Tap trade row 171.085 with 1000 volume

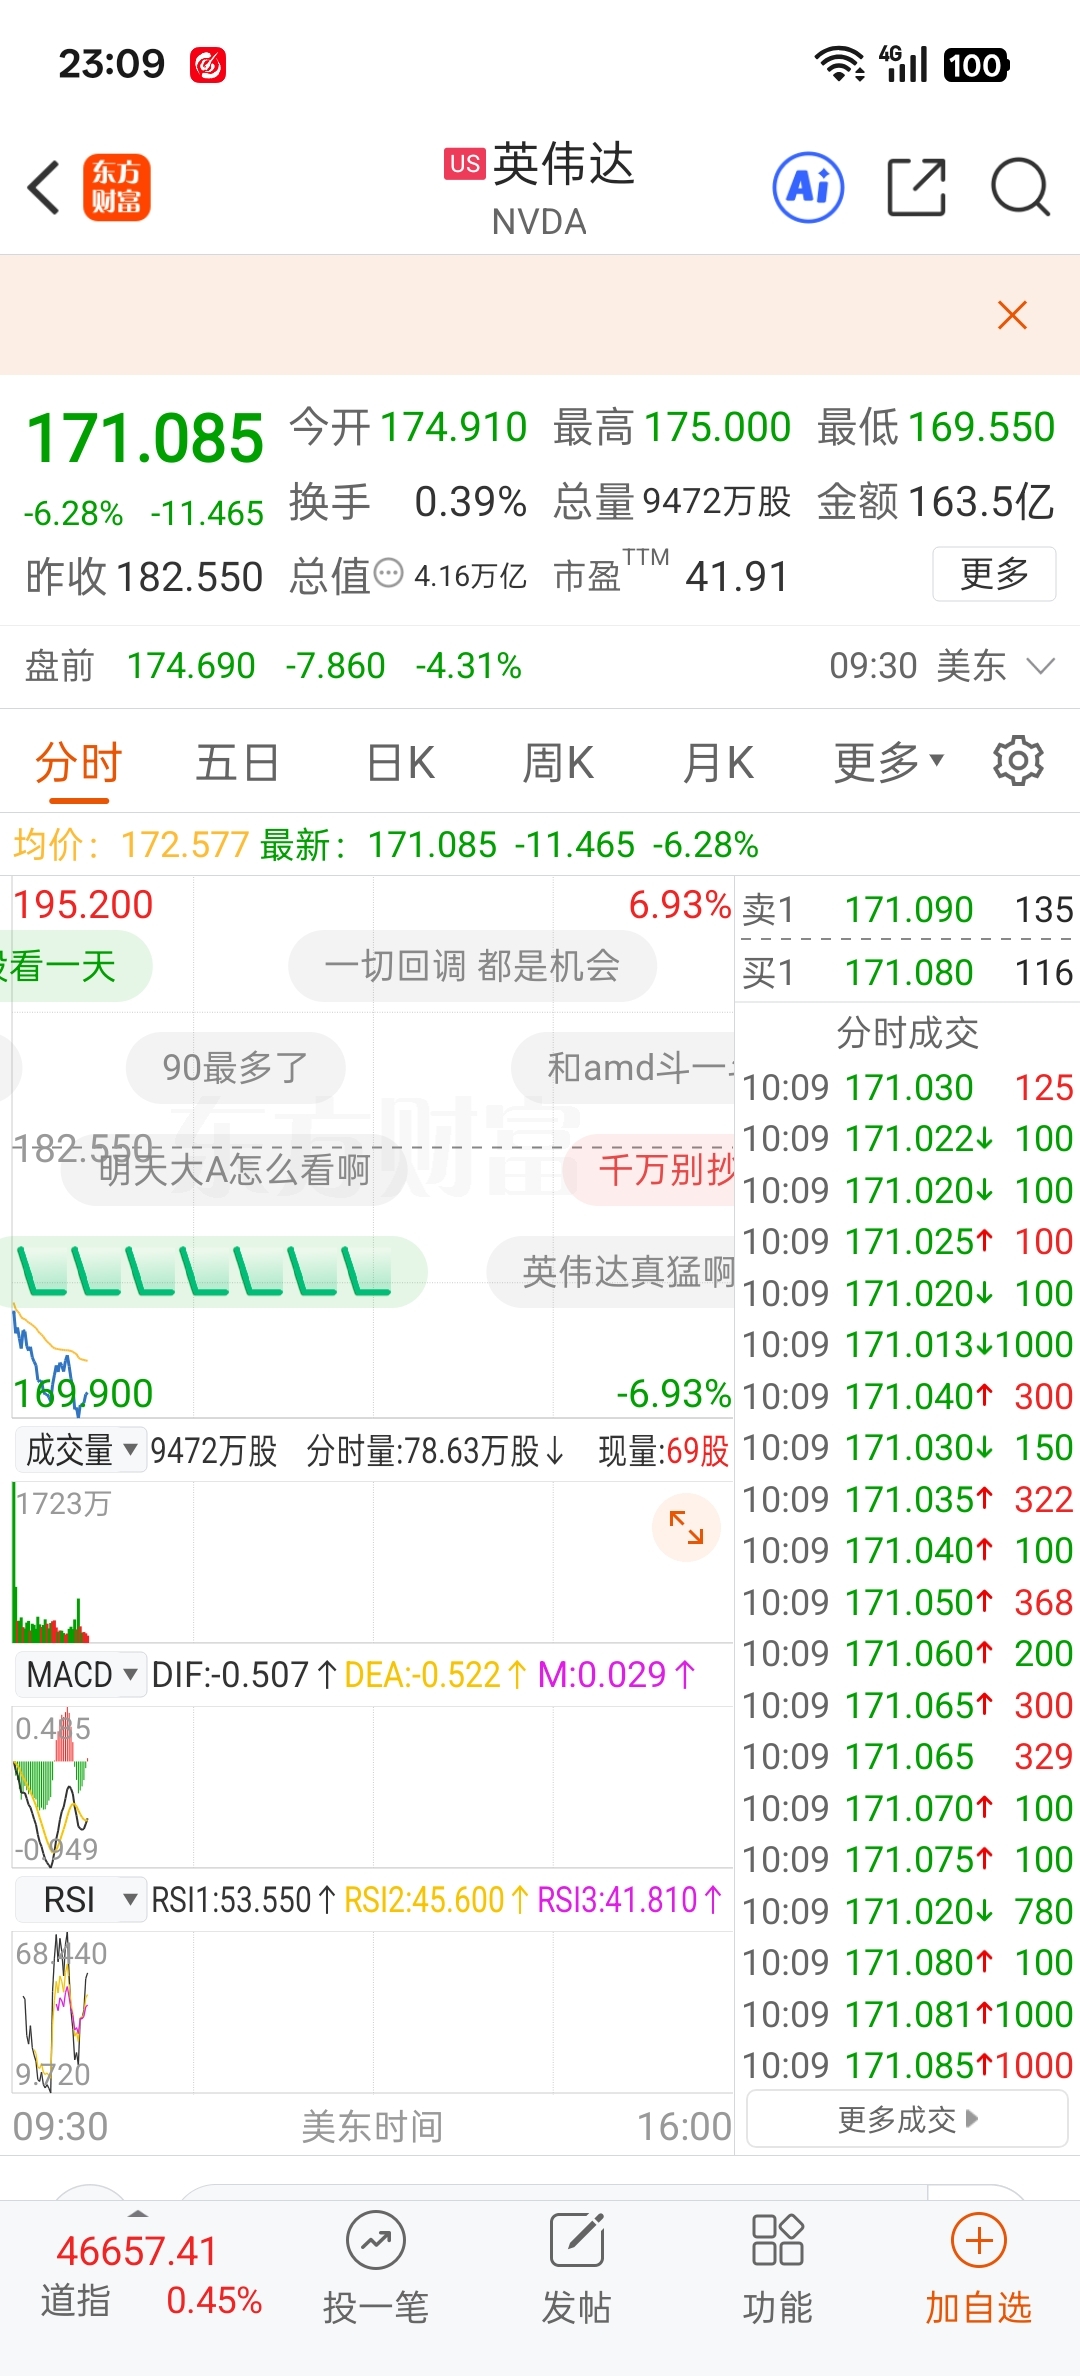tap(907, 2064)
